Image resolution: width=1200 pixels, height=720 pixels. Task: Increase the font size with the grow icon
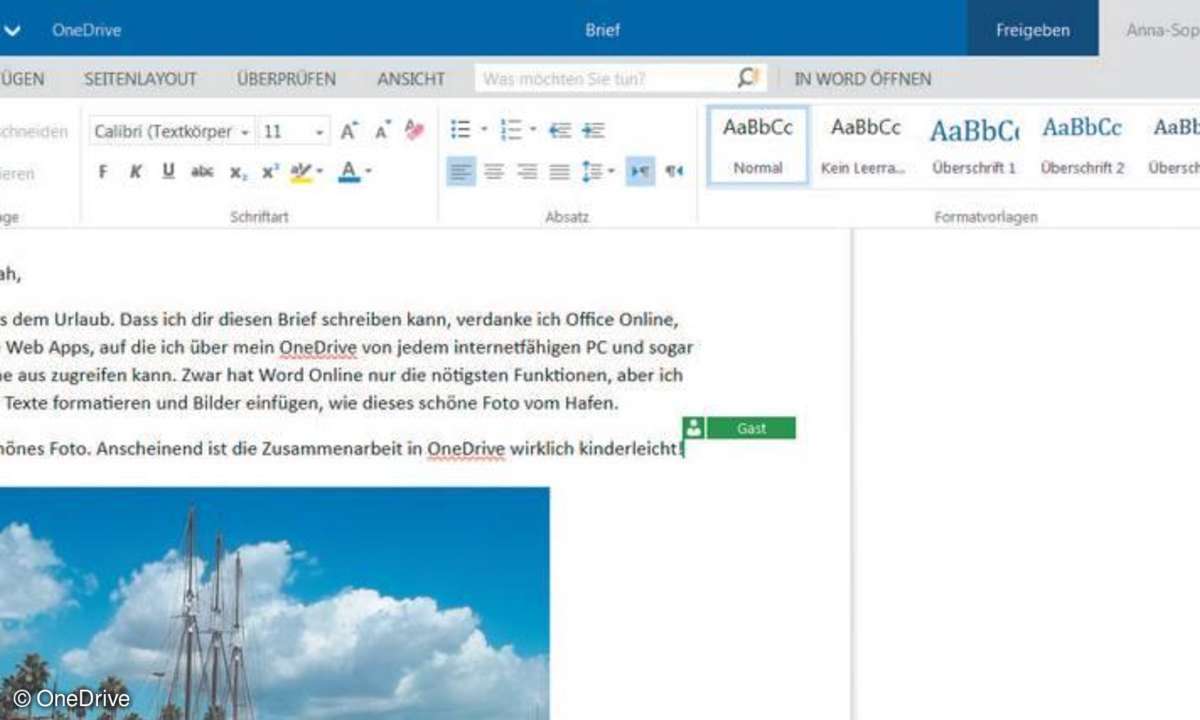point(349,131)
